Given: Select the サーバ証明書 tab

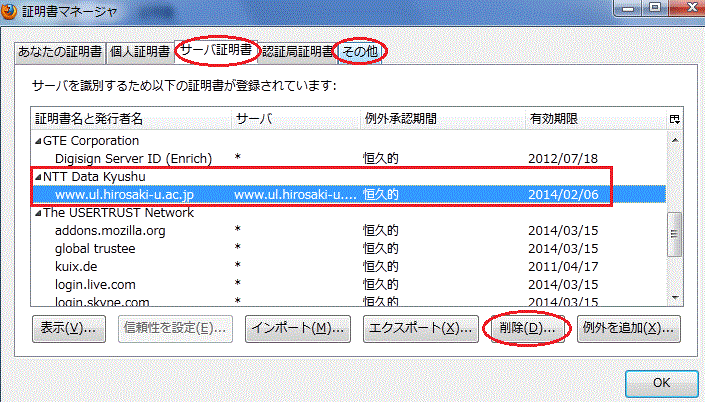Looking at the screenshot, I should coord(217,50).
